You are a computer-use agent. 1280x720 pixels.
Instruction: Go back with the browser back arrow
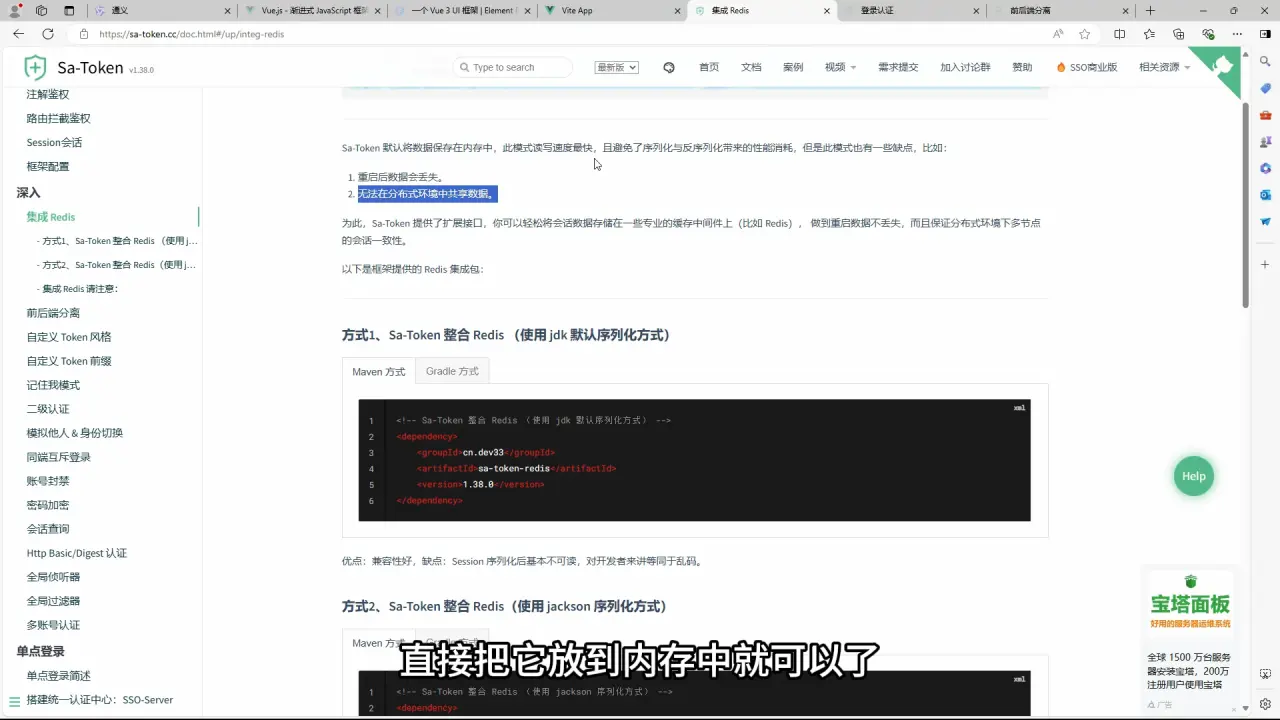[x=18, y=33]
